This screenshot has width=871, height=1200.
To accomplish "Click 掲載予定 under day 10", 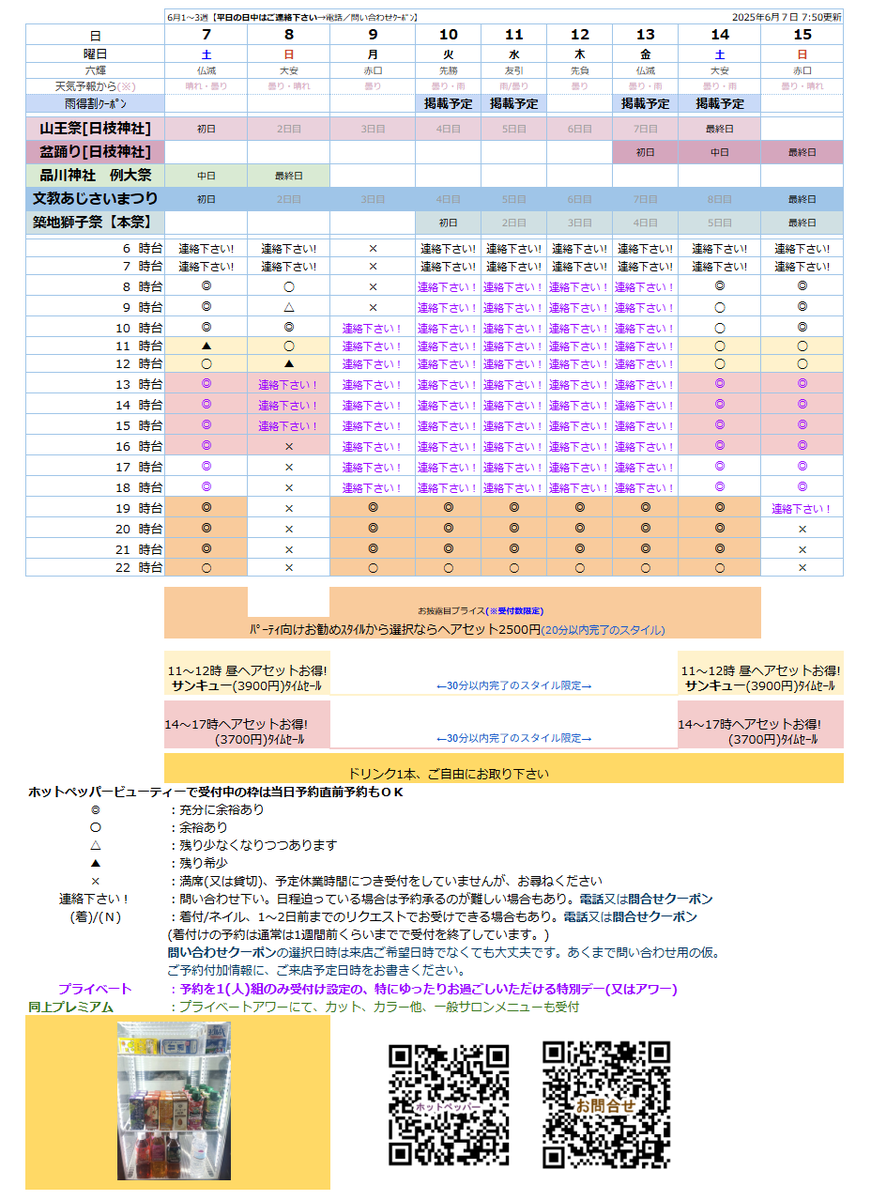I will coord(447,103).
